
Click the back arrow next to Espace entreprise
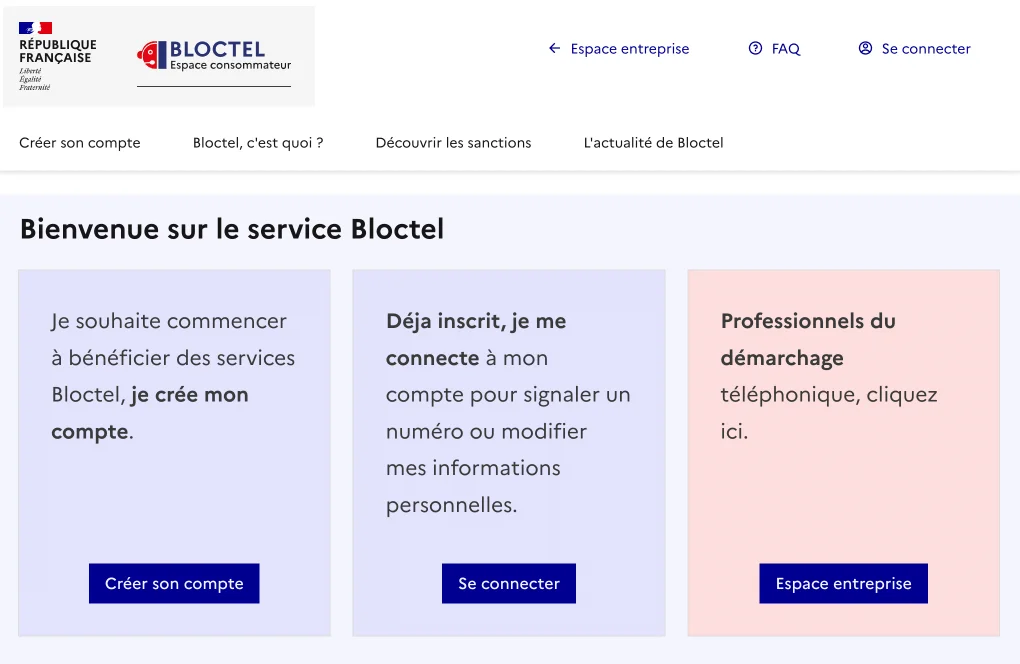(x=552, y=48)
